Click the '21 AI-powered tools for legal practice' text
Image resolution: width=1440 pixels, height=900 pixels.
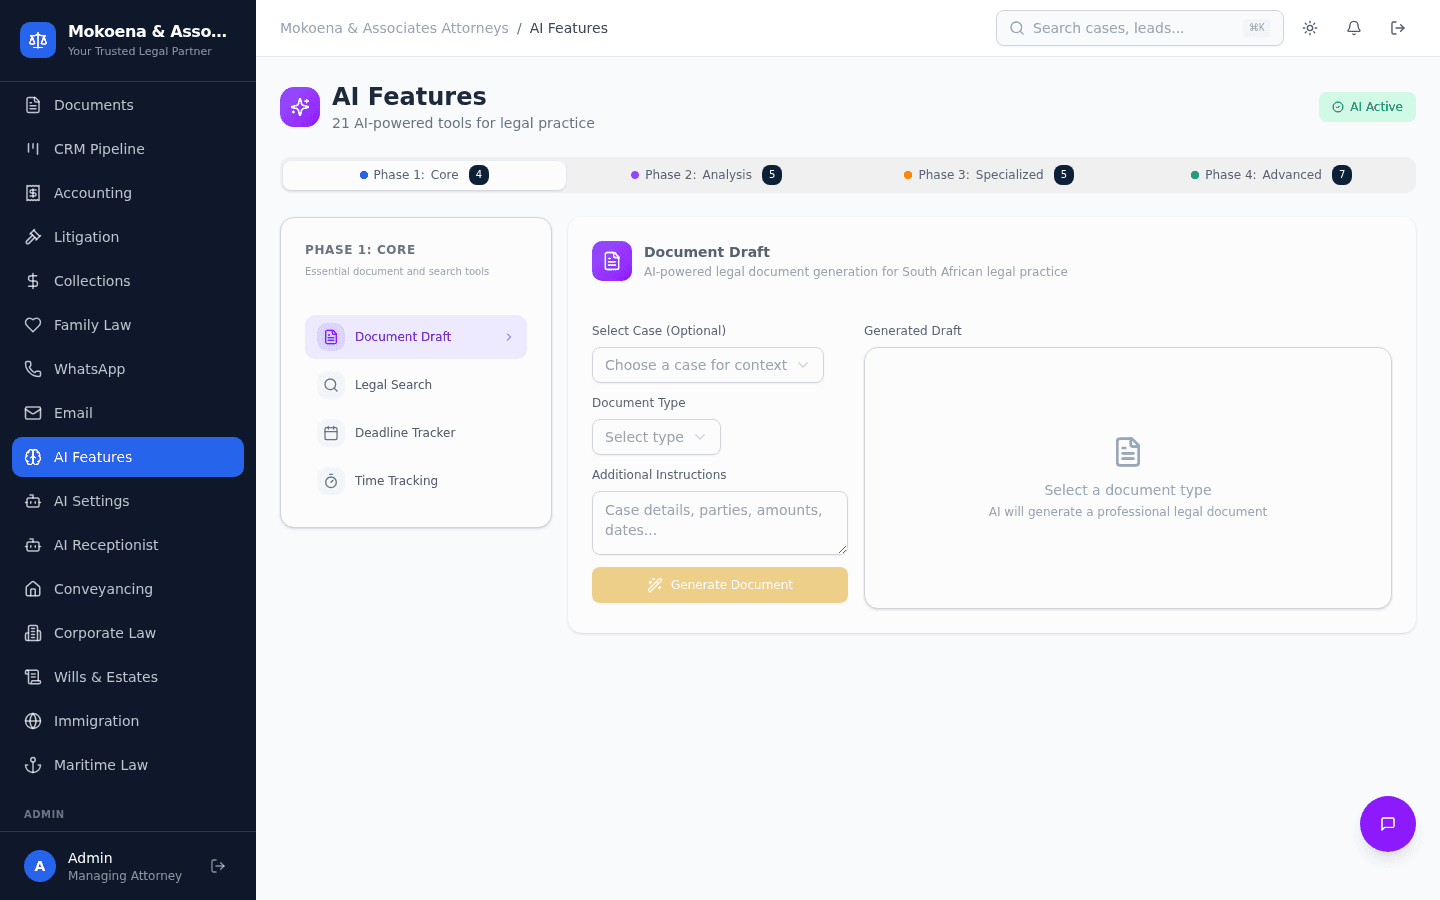[x=463, y=123]
